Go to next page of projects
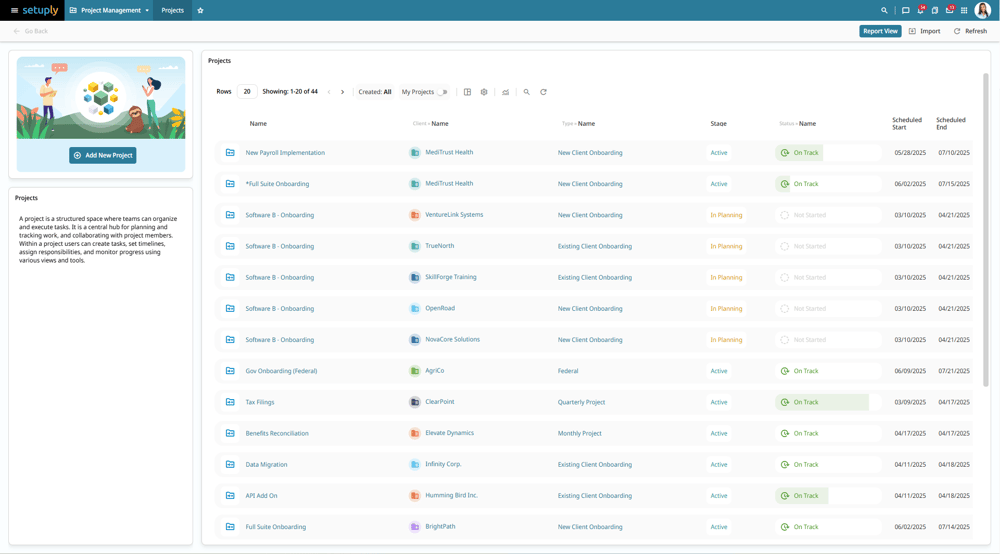This screenshot has width=1000, height=554. pos(342,92)
